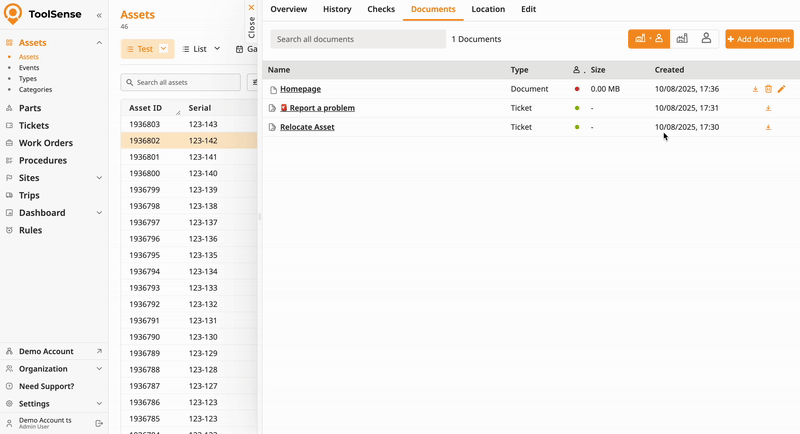
Task: Switch to the Edit tab
Action: [529, 9]
